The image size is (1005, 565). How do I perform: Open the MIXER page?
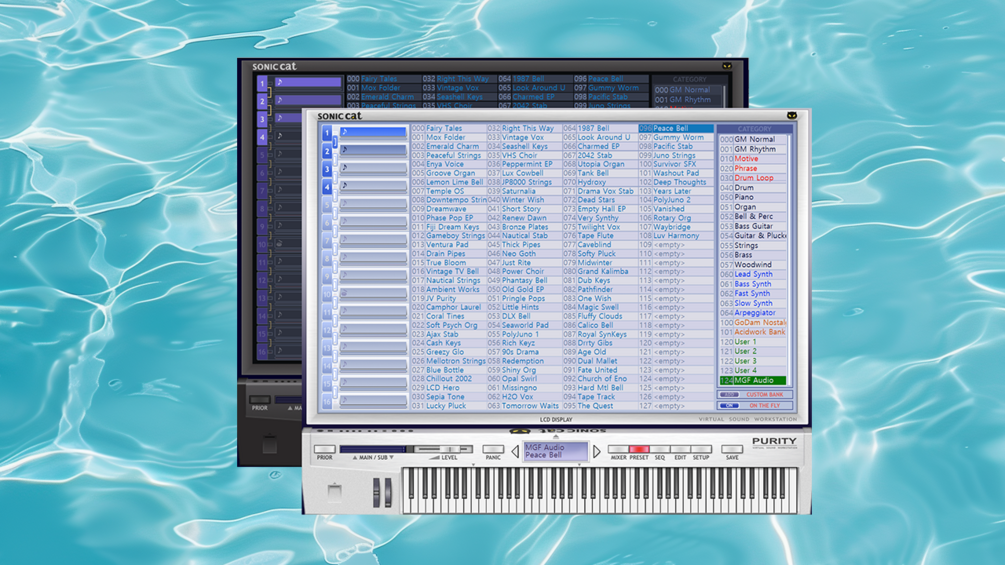pos(619,449)
